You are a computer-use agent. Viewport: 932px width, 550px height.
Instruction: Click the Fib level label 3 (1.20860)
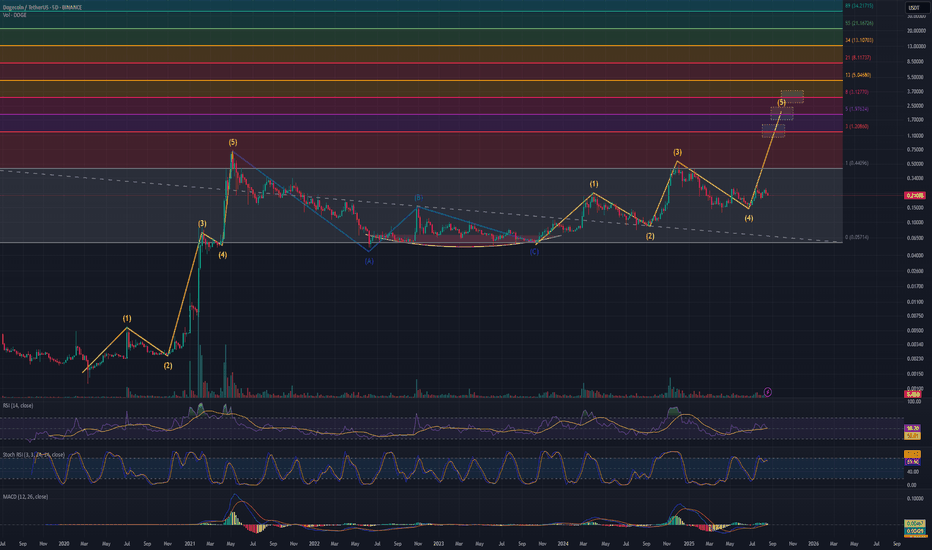857,127
